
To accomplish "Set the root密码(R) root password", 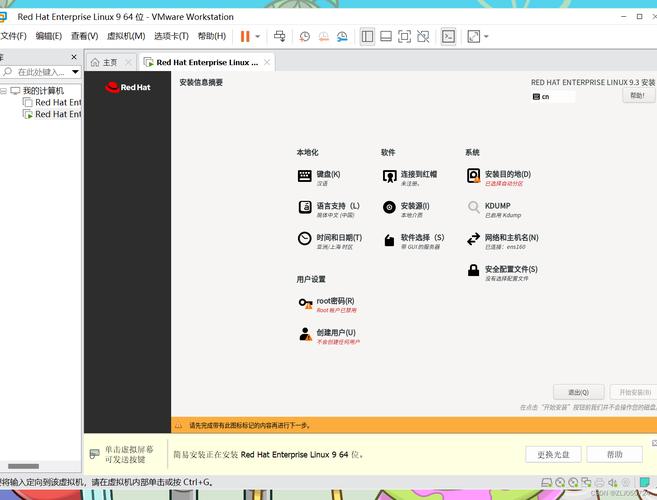I will click(327, 305).
